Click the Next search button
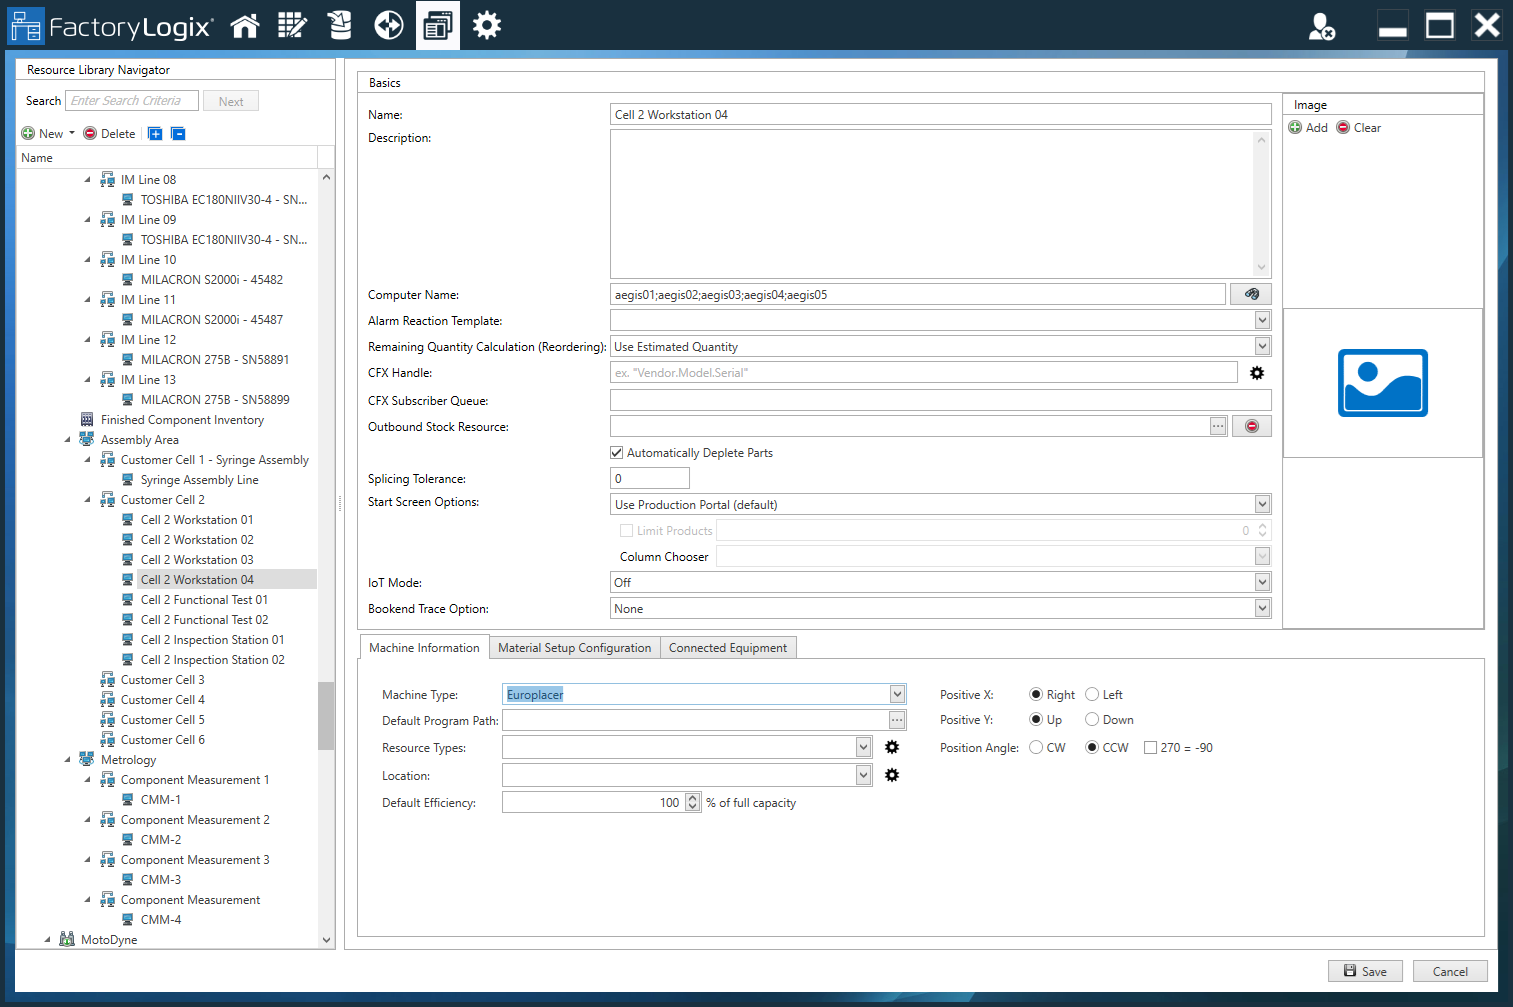 tap(231, 100)
